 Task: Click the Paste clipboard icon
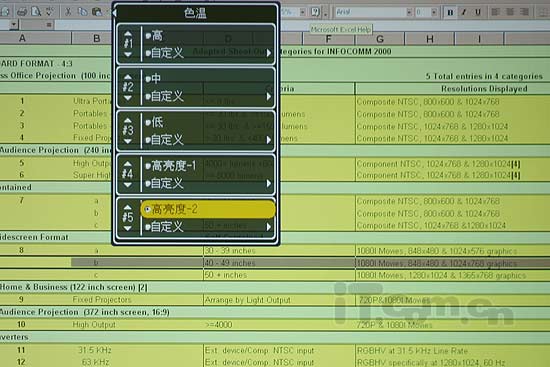click(97, 12)
